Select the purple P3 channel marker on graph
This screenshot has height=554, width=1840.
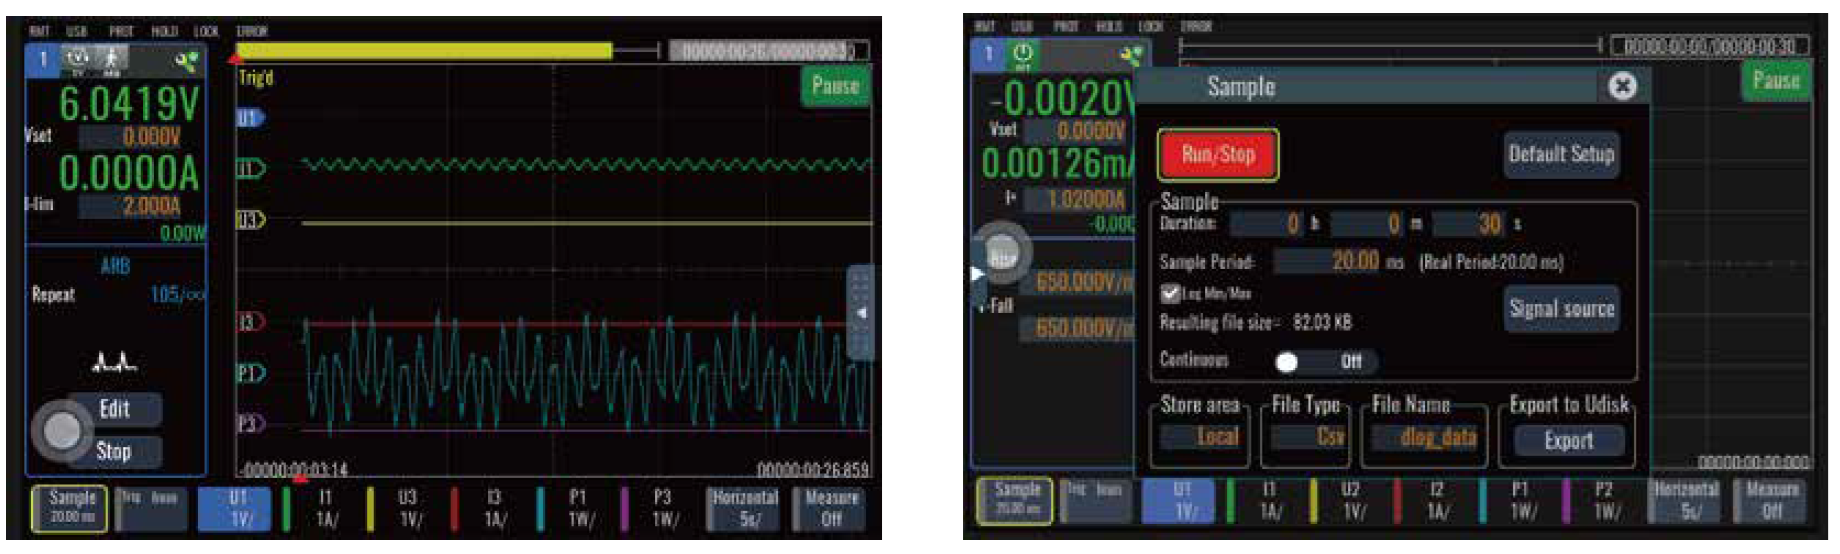point(250,424)
